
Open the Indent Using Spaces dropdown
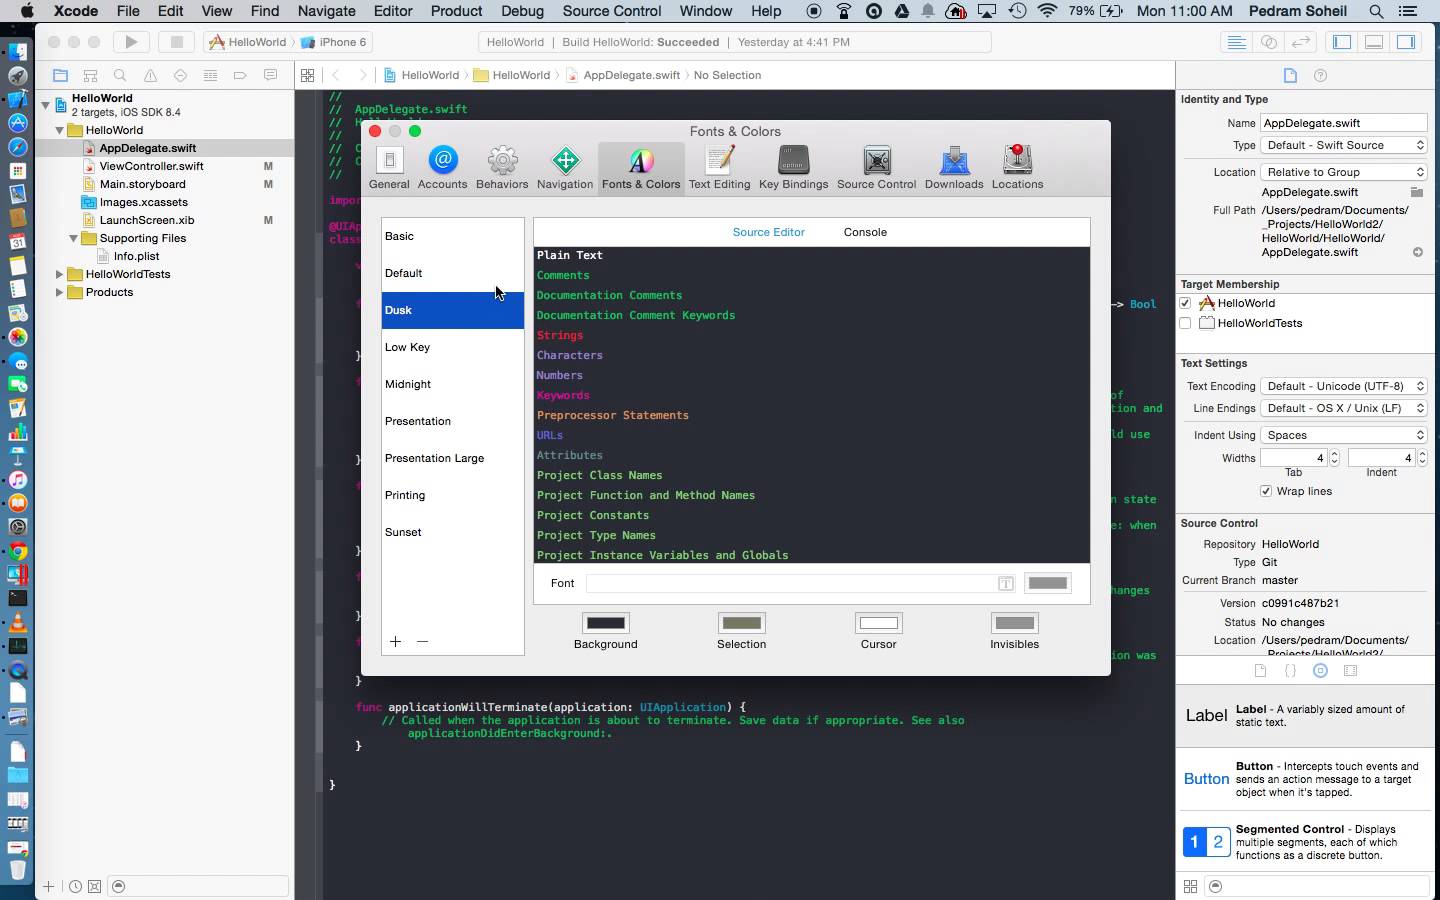tap(1343, 435)
